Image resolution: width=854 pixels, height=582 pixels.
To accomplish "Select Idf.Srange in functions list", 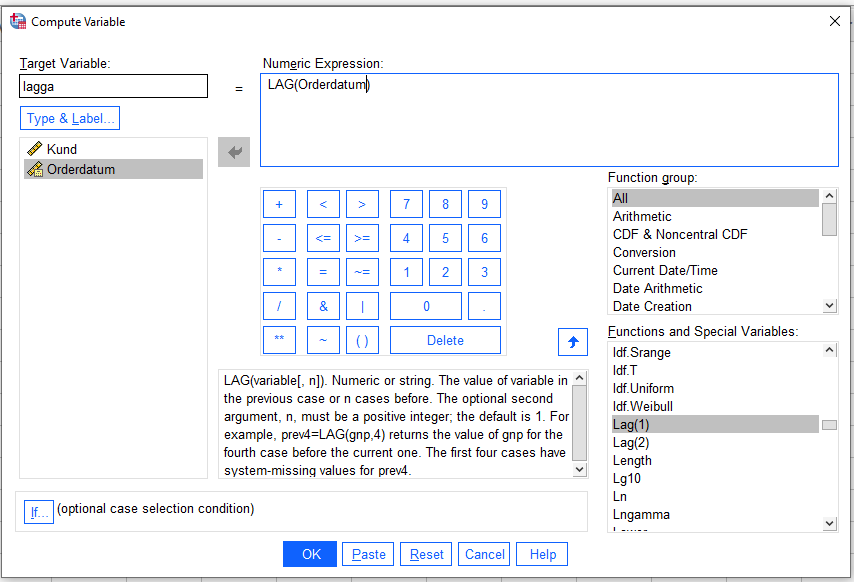I will (715, 352).
